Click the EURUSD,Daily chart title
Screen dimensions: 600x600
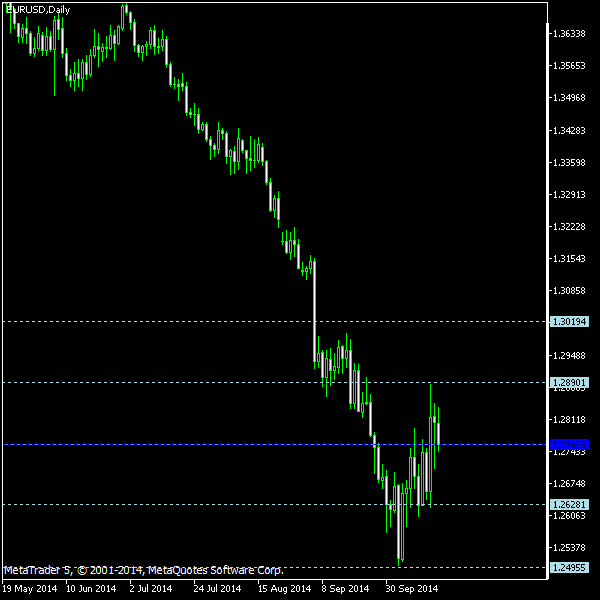click(x=38, y=10)
